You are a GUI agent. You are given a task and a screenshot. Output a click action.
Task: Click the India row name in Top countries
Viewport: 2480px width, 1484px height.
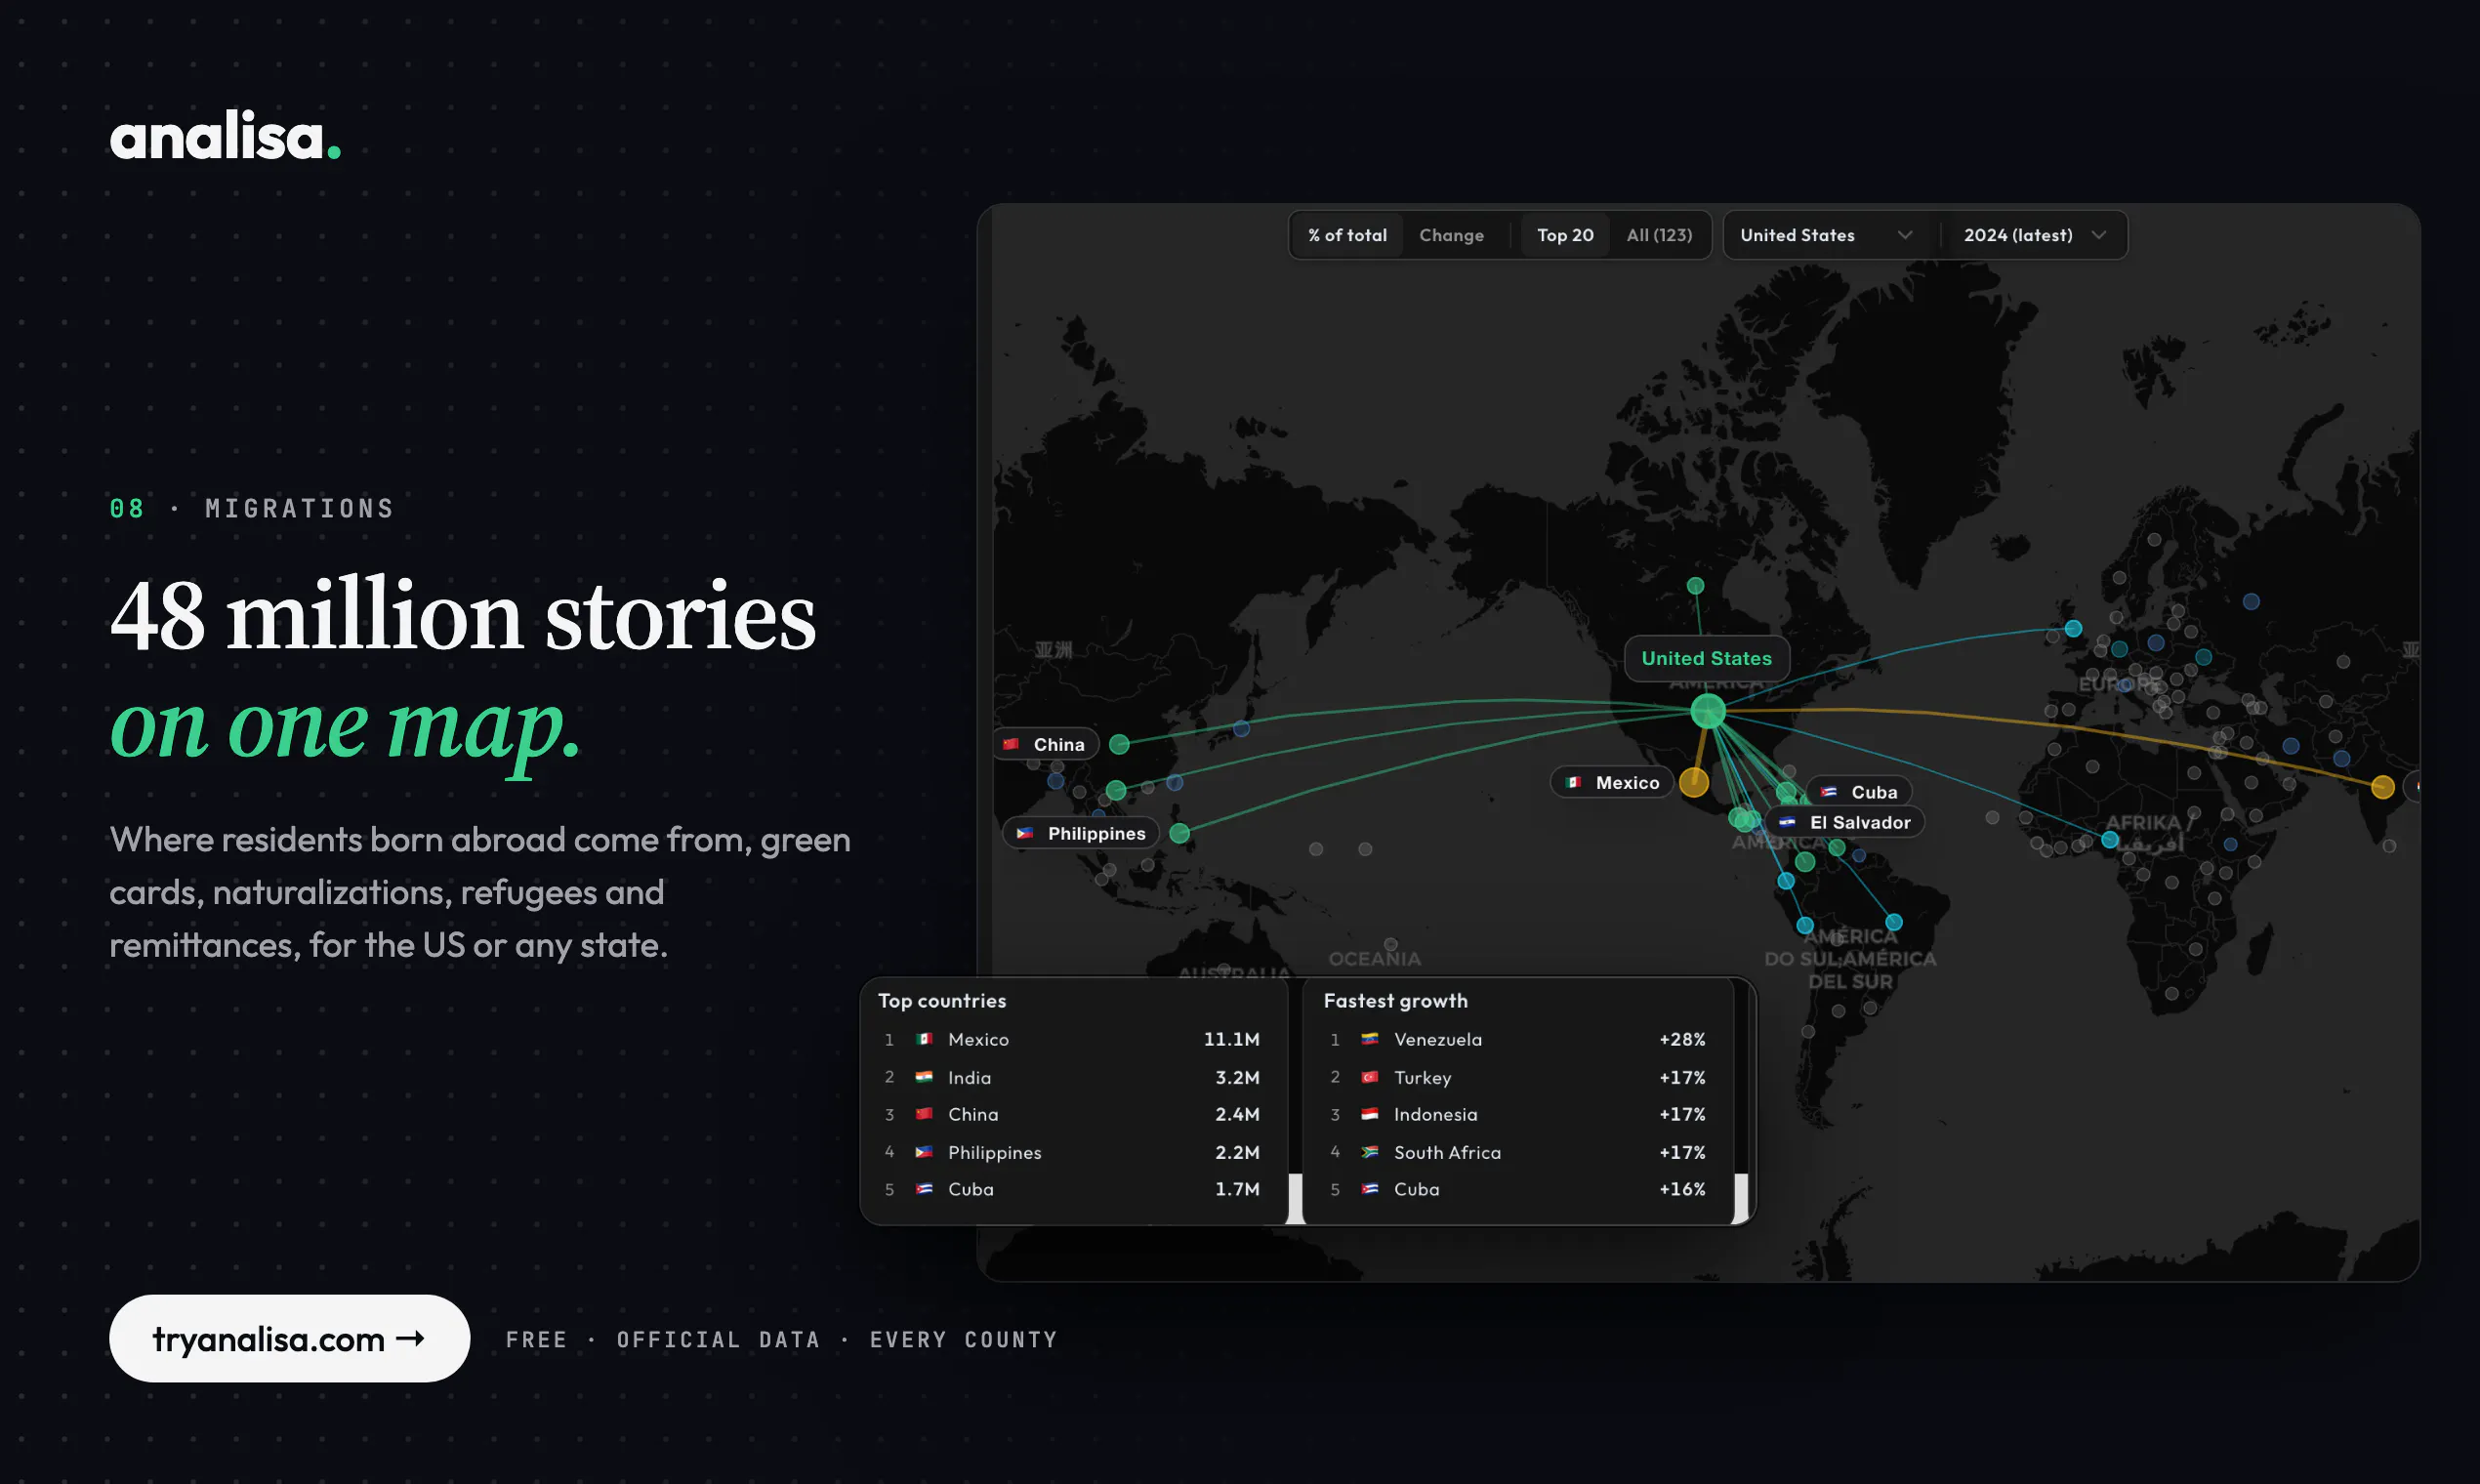tap(969, 1077)
